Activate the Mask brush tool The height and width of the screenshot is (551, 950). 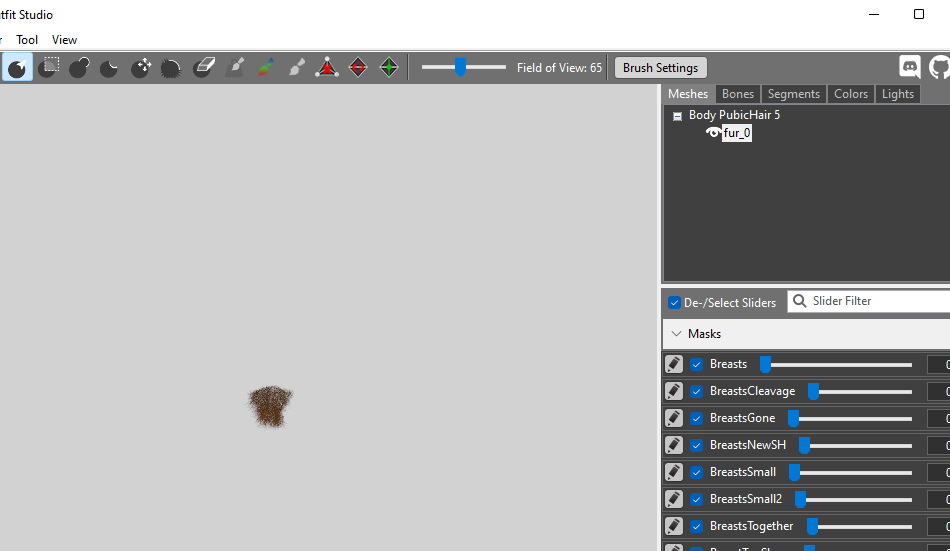click(48, 67)
